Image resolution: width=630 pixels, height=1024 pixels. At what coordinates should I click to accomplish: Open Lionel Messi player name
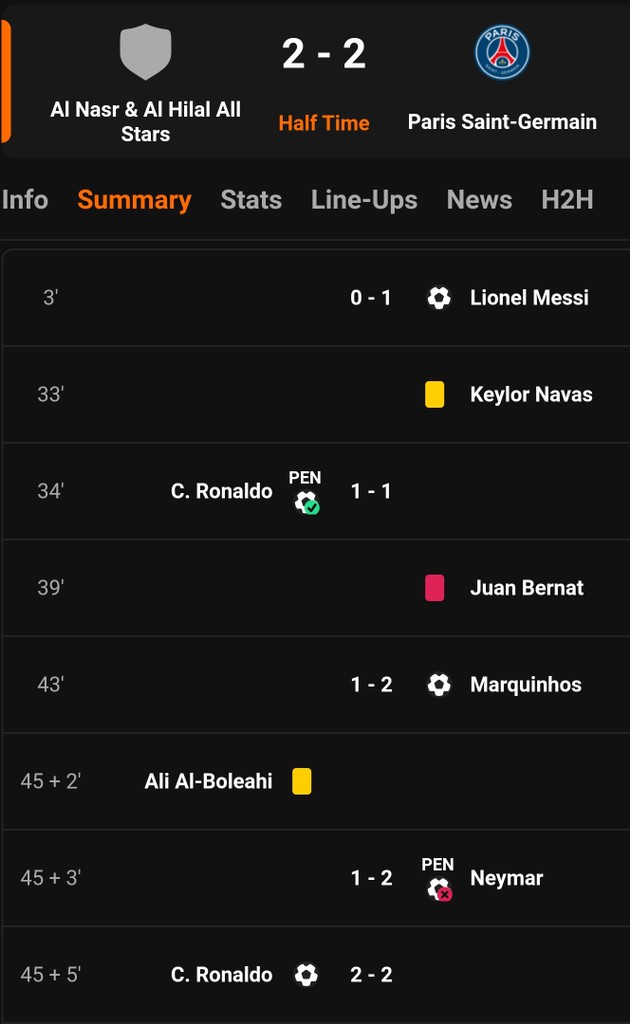click(529, 298)
